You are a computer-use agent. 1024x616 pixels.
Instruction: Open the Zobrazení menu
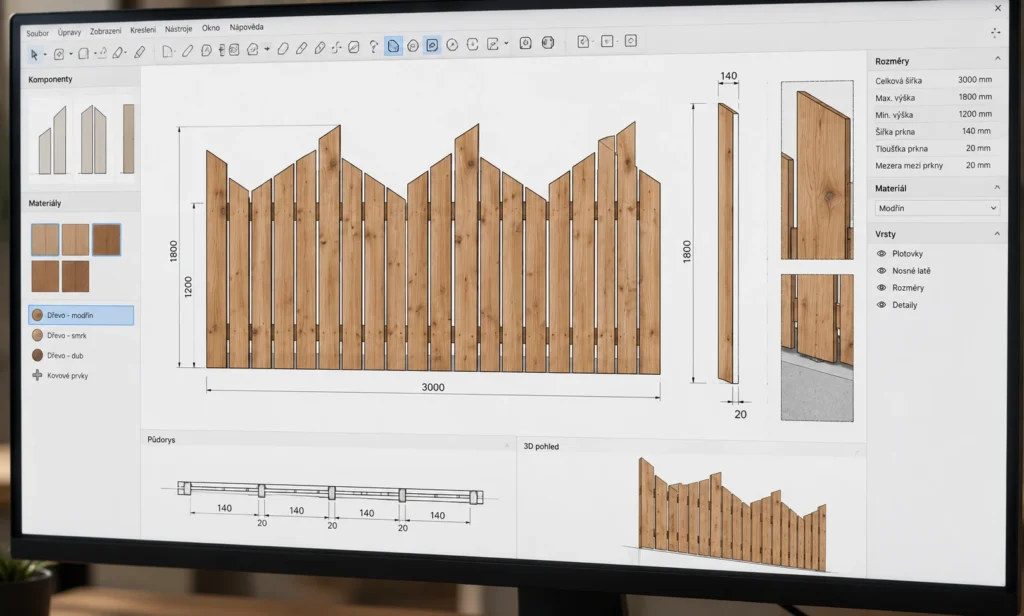[105, 31]
